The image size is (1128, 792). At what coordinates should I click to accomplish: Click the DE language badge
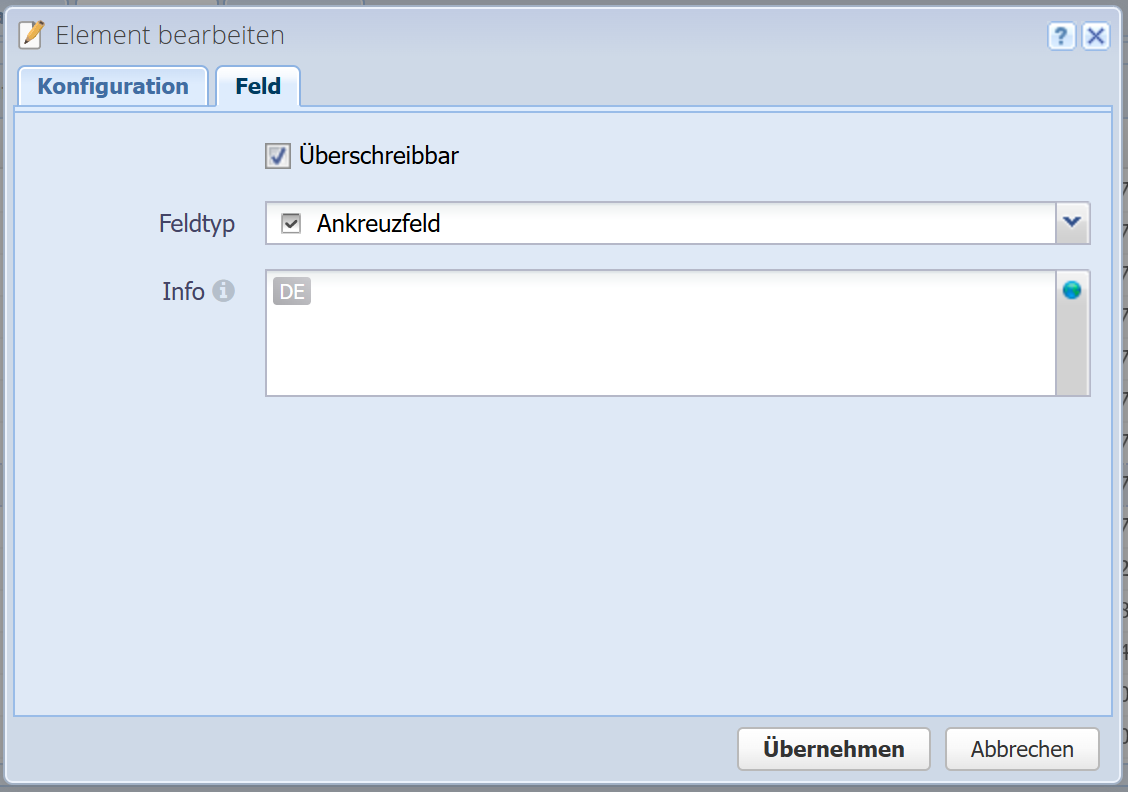(x=292, y=292)
